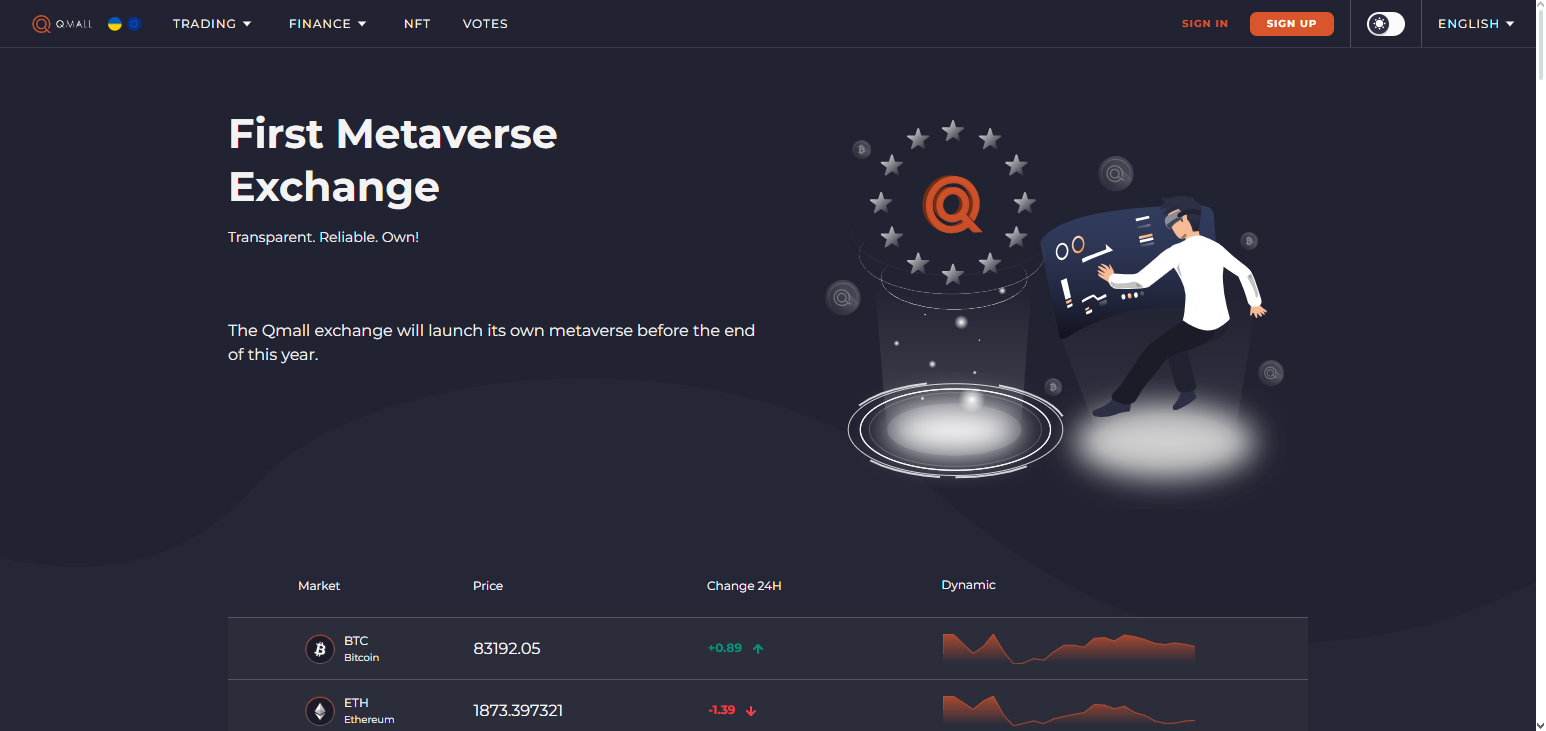Click the First Metaverse Exchange heading
The width and height of the screenshot is (1546, 731).
(393, 160)
